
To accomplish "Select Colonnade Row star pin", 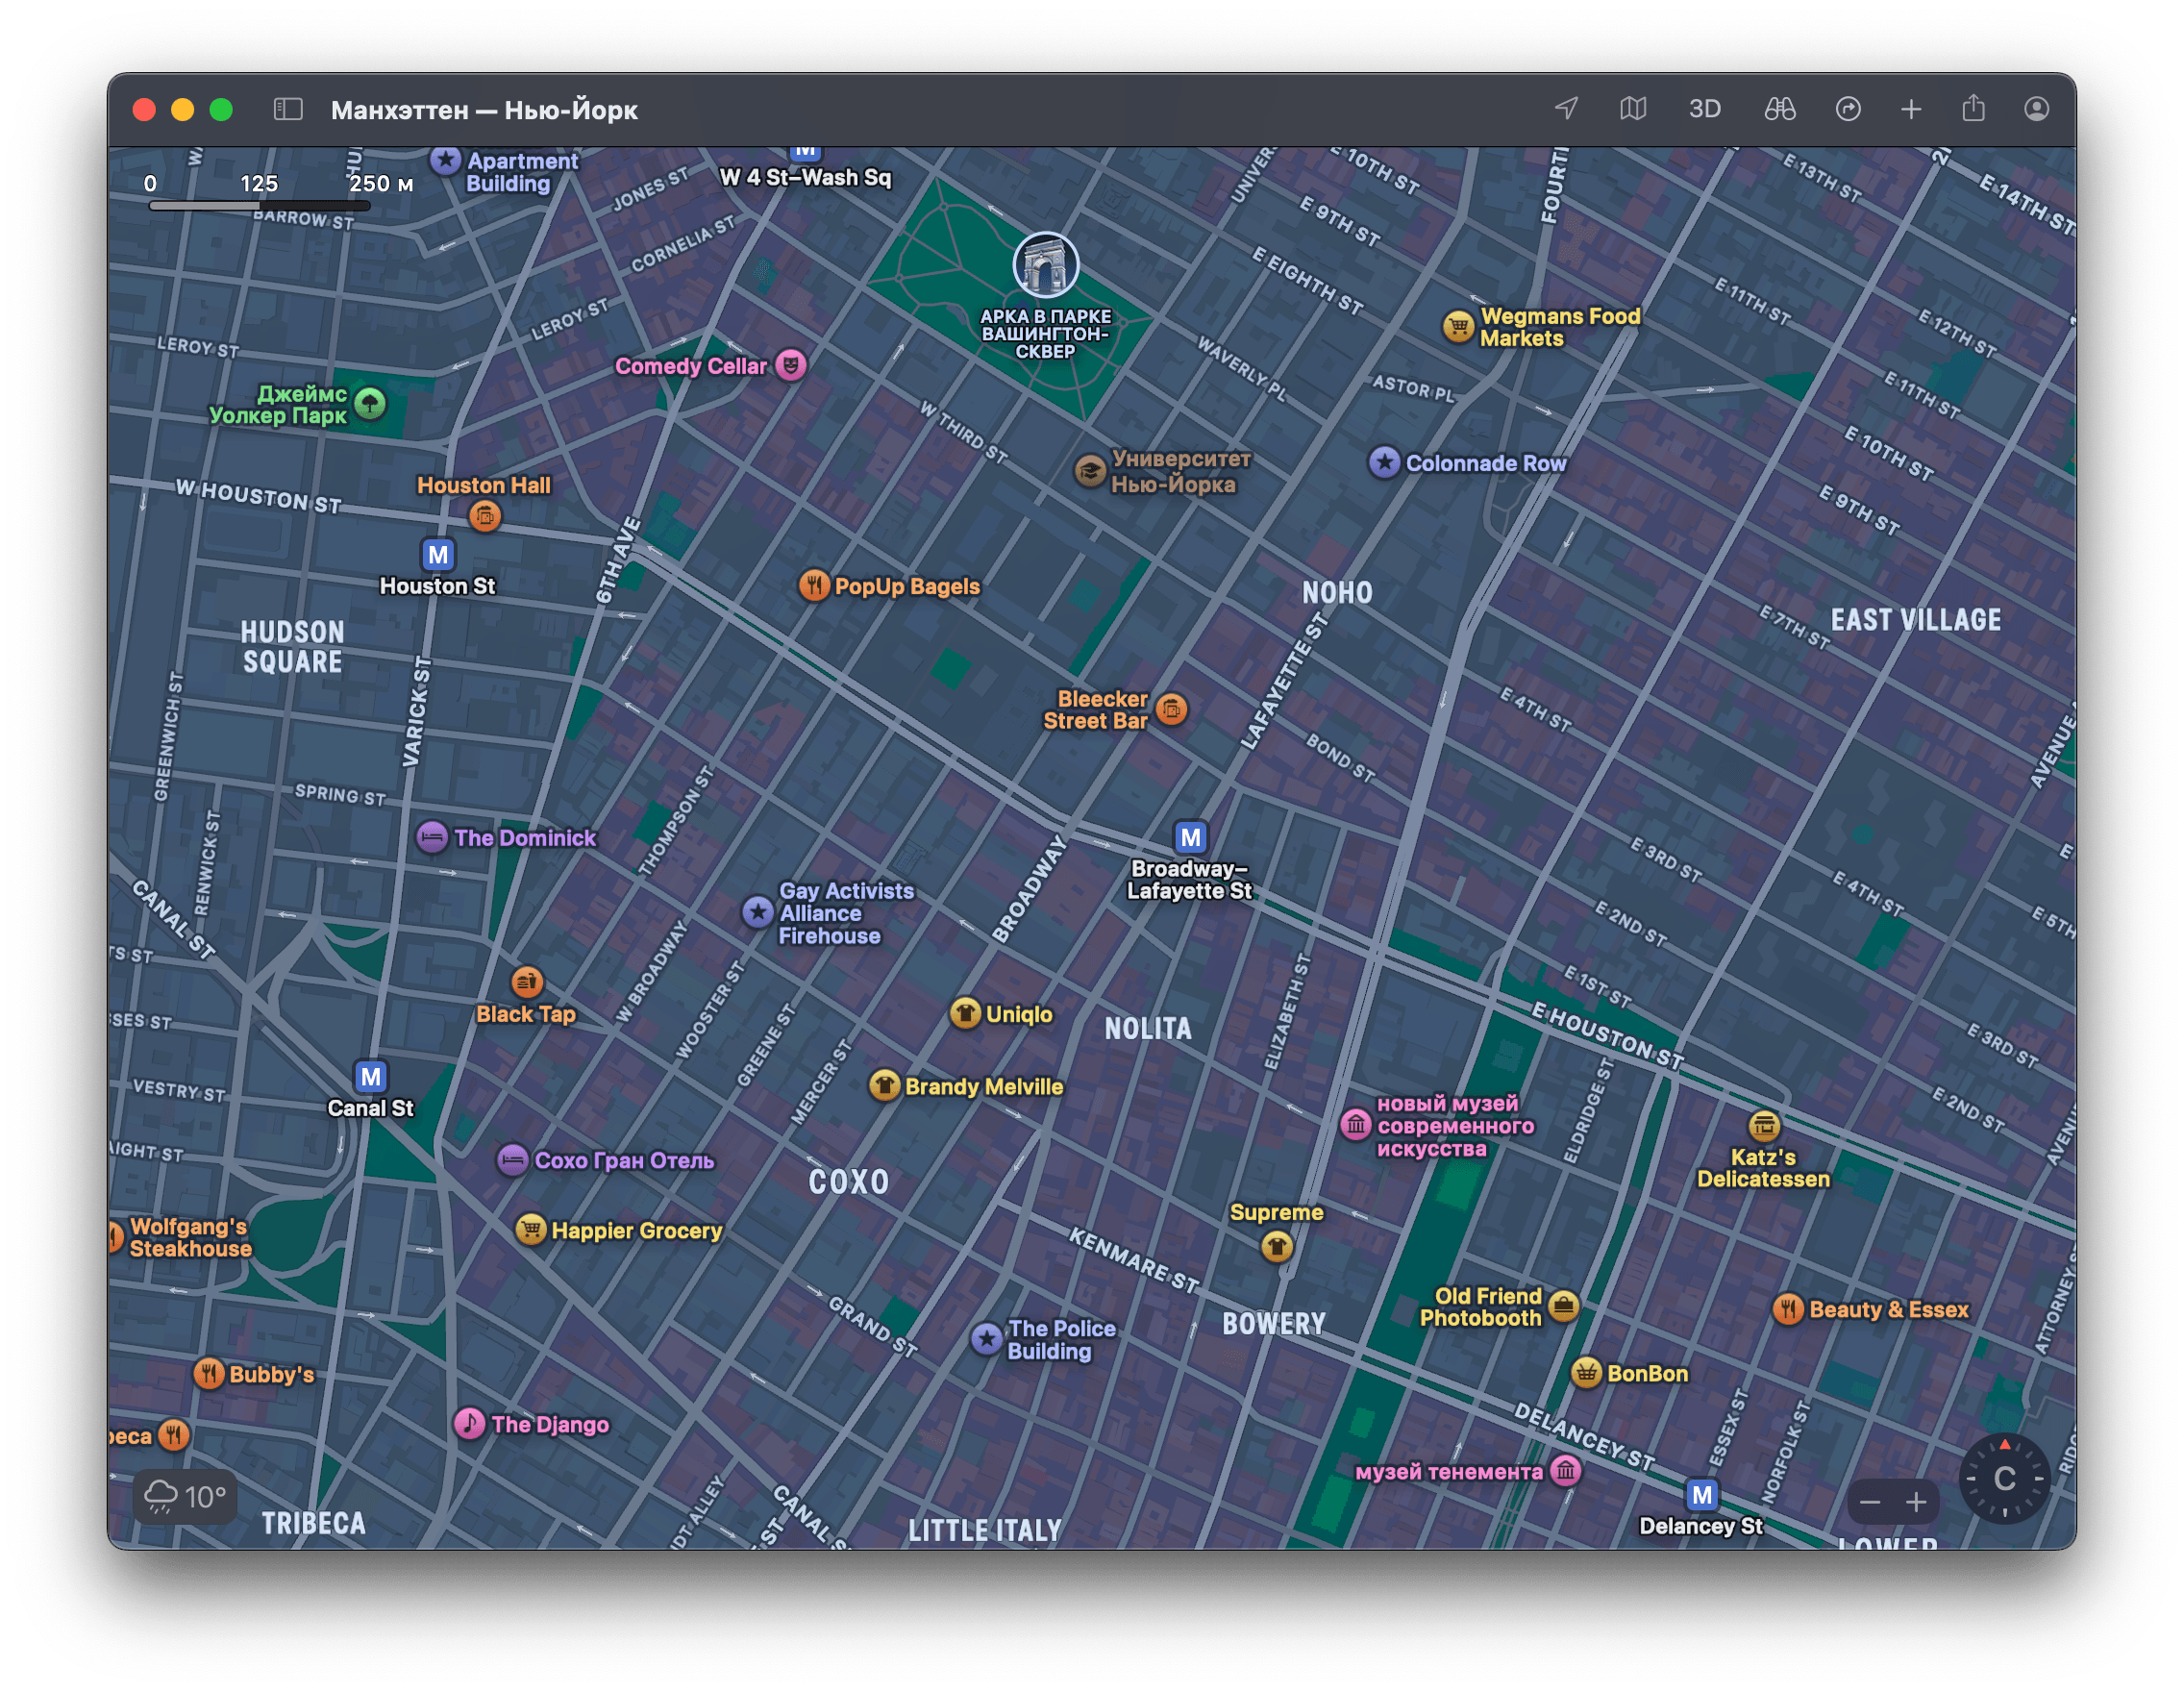I will (1384, 462).
